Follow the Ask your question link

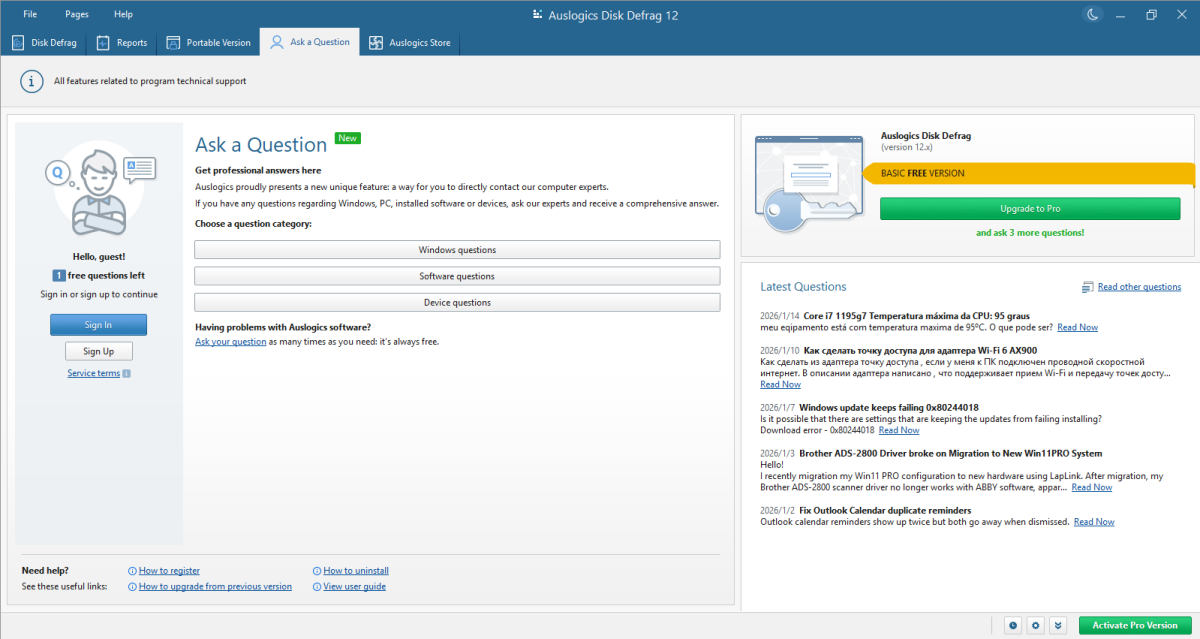click(x=230, y=342)
